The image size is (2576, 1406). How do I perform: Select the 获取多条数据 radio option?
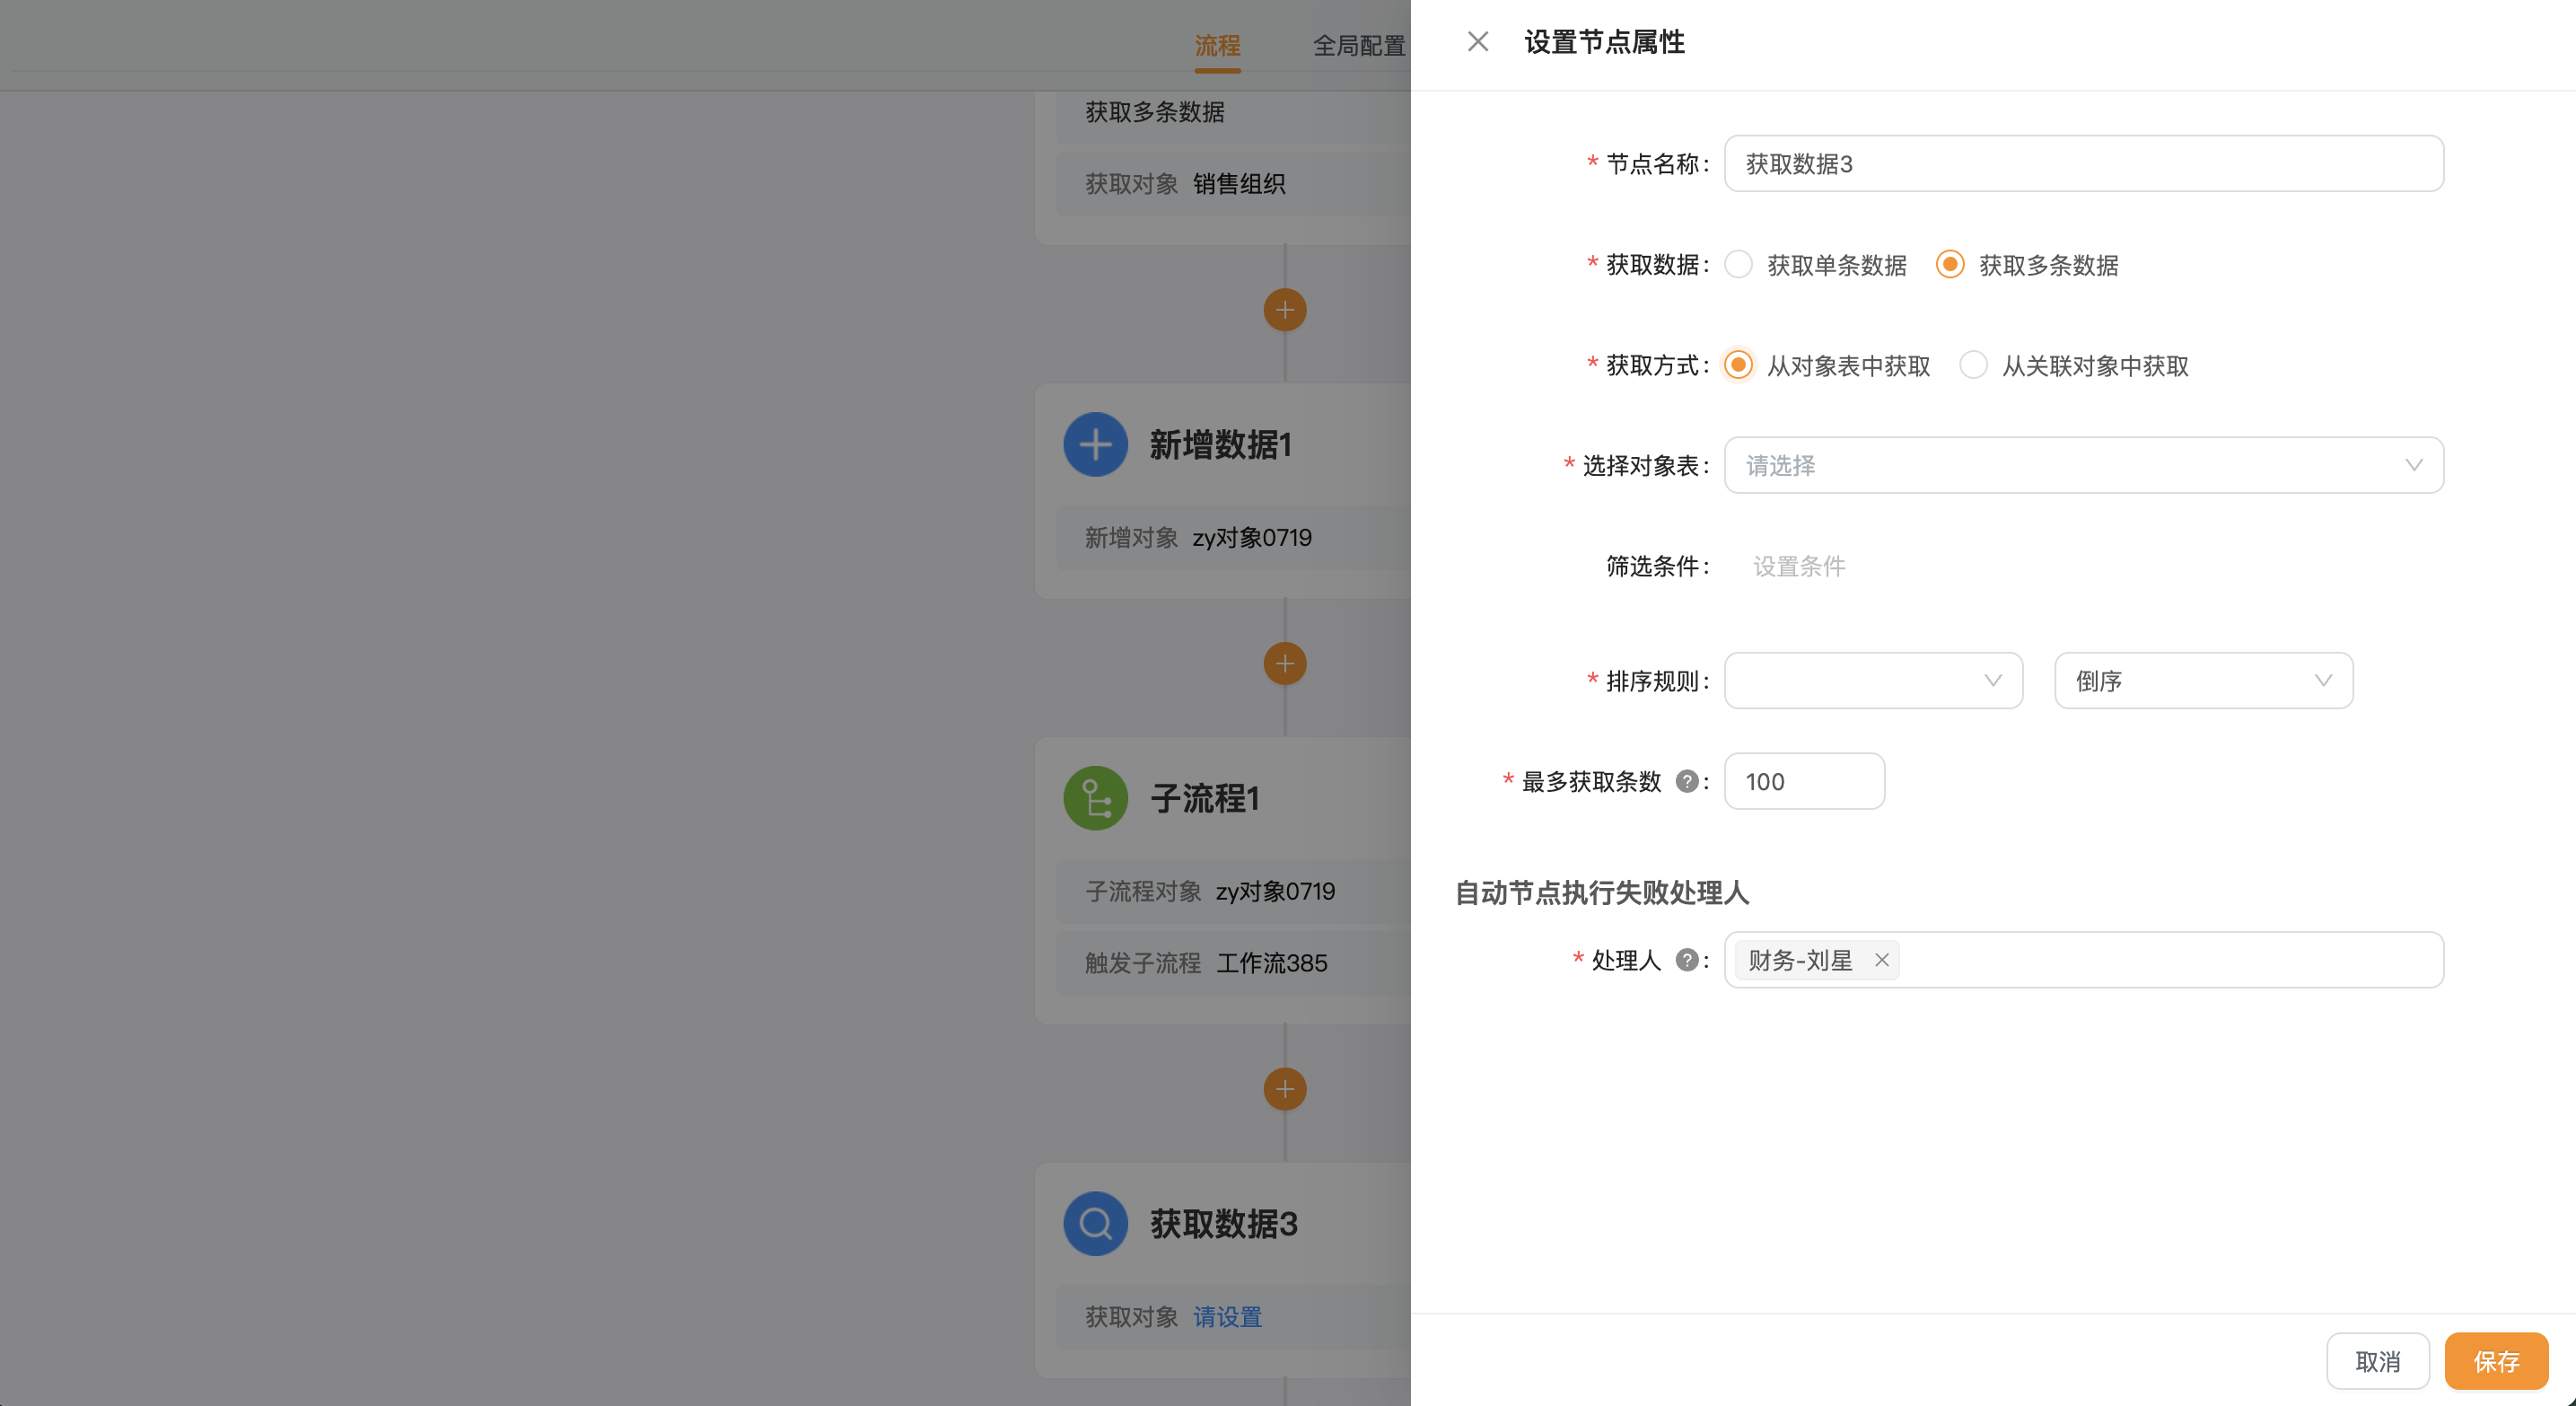coord(1949,265)
